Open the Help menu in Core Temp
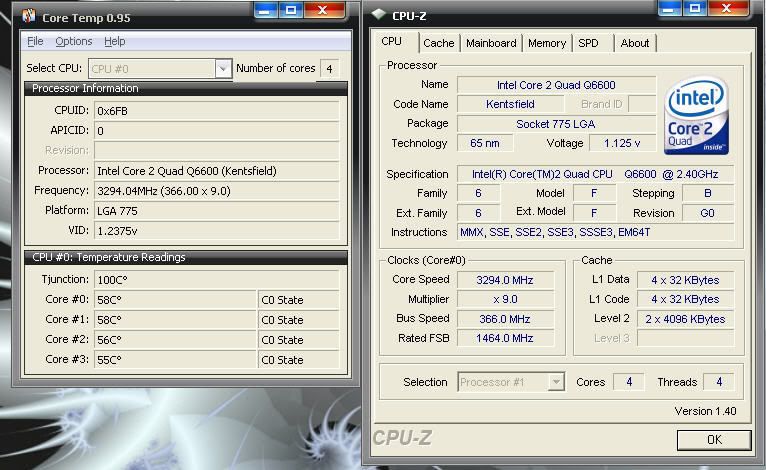766x470 pixels. (115, 42)
